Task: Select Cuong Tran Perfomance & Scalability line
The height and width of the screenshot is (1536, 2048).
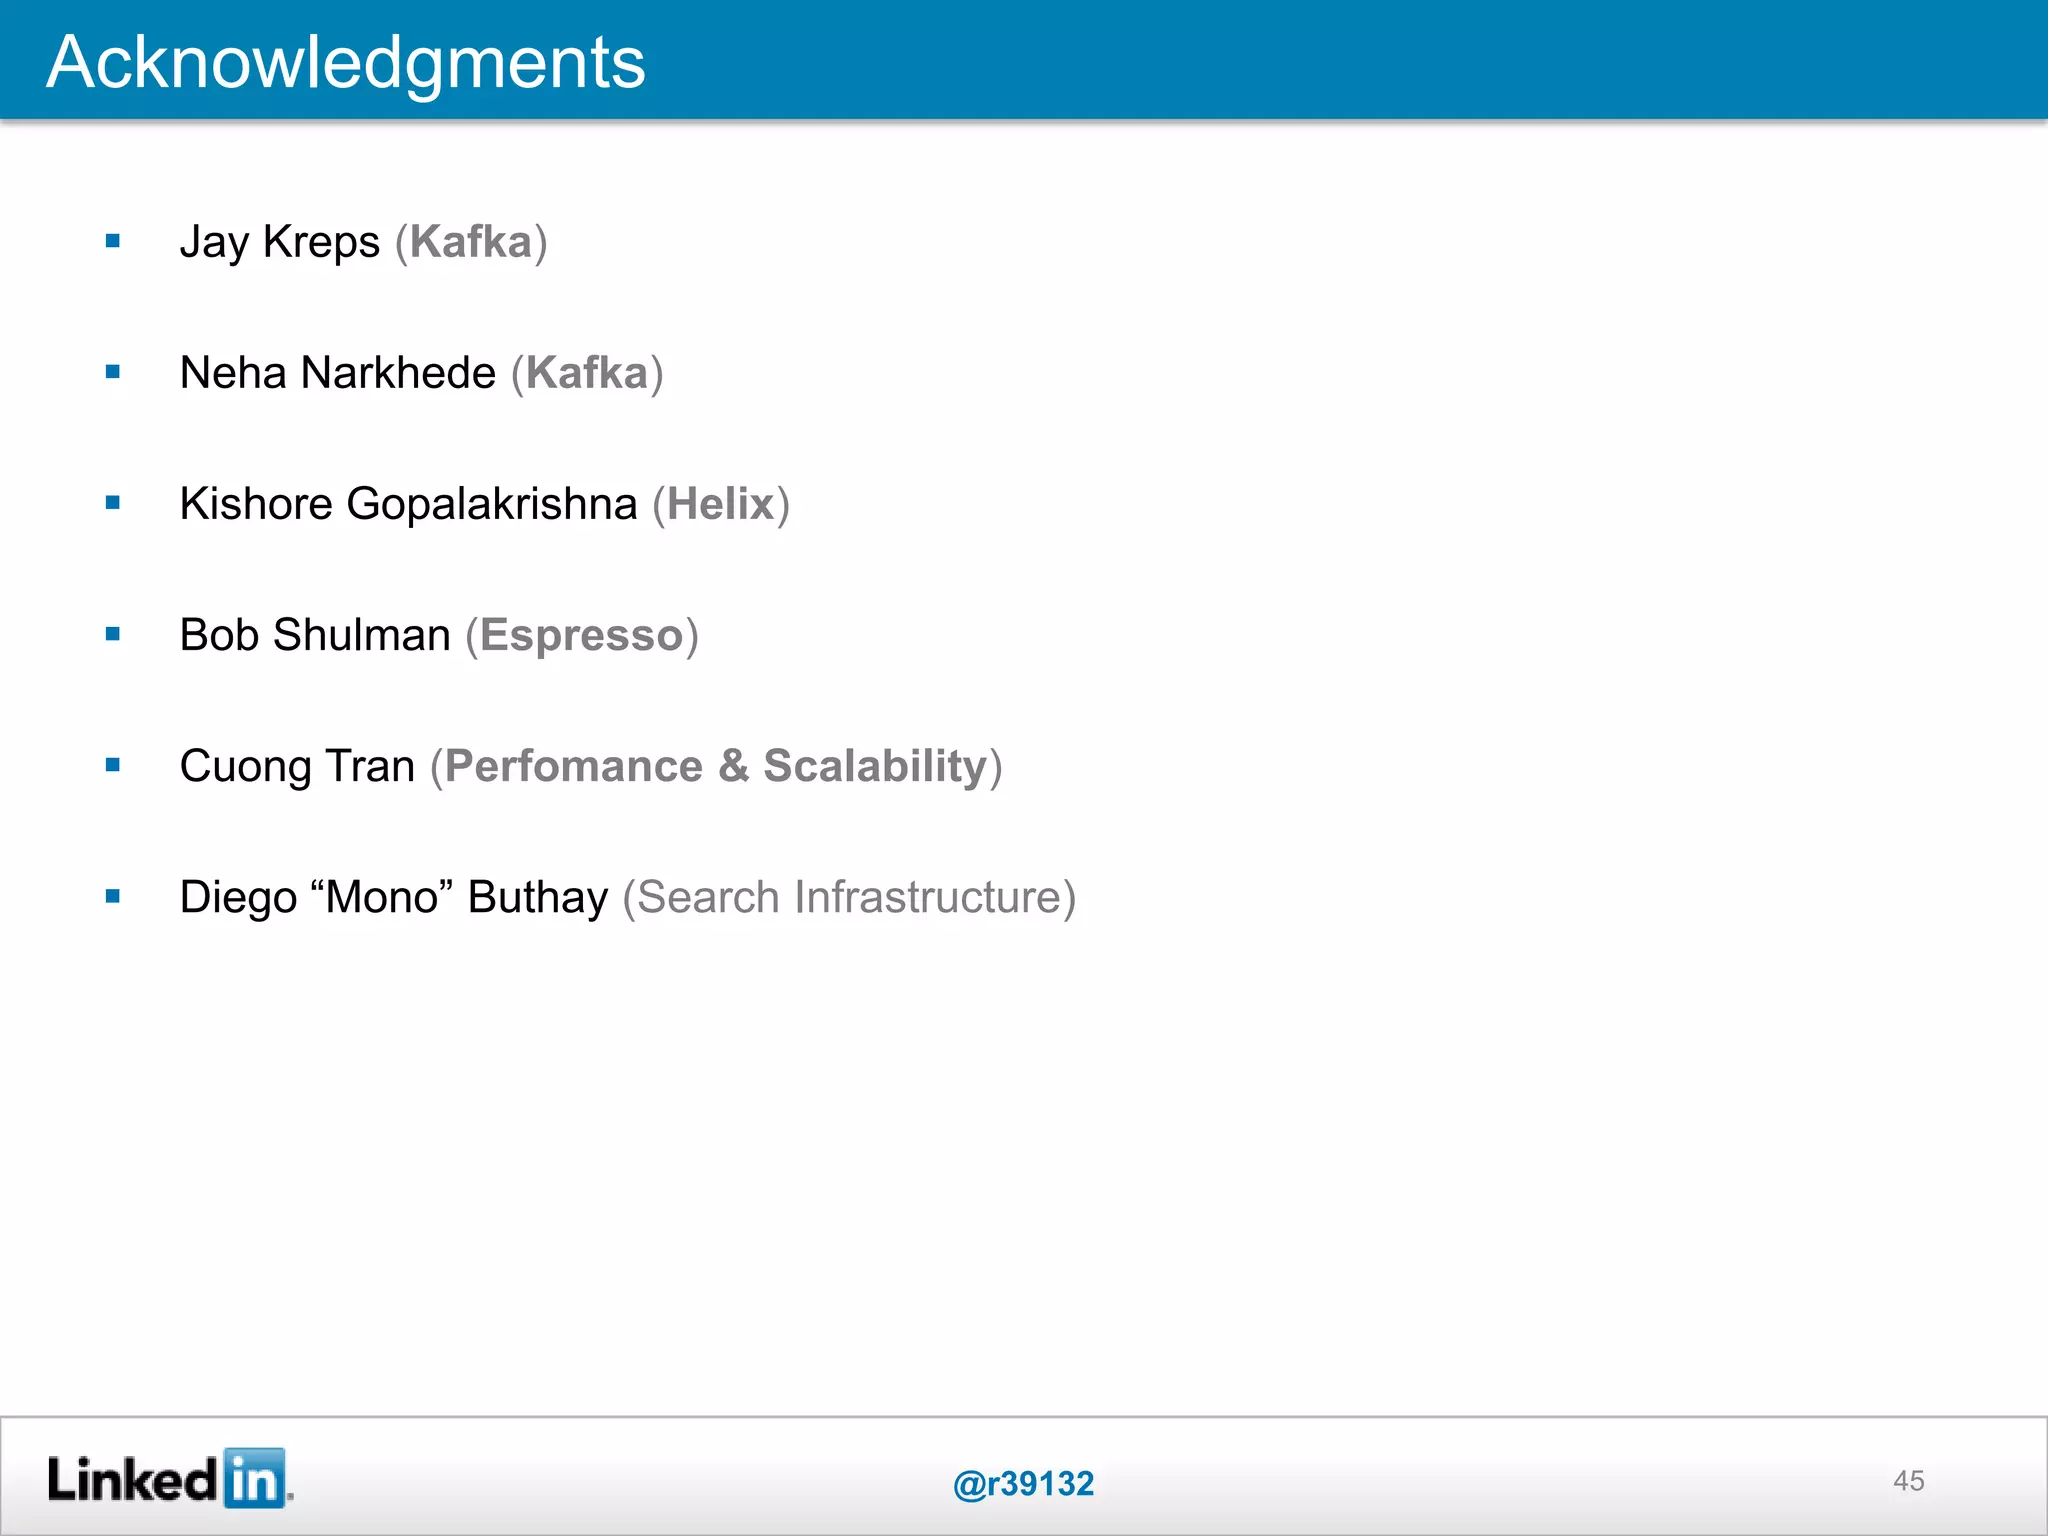Action: (591, 766)
